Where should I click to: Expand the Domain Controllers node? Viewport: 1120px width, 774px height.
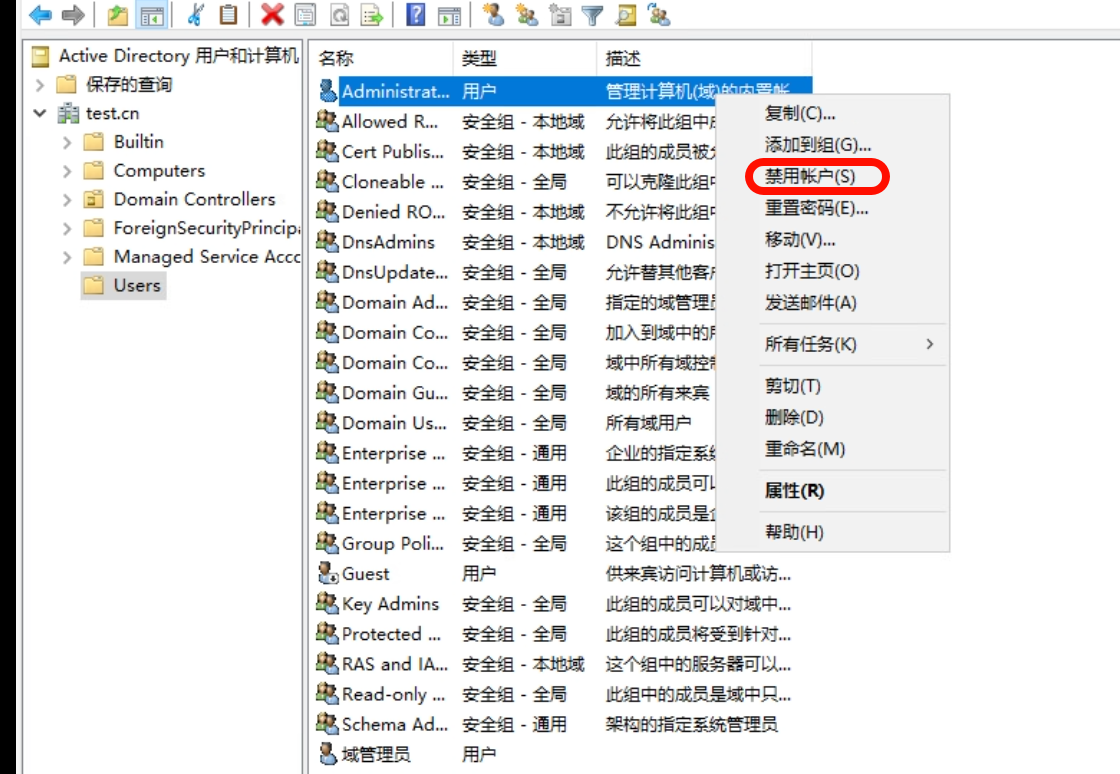[67, 199]
